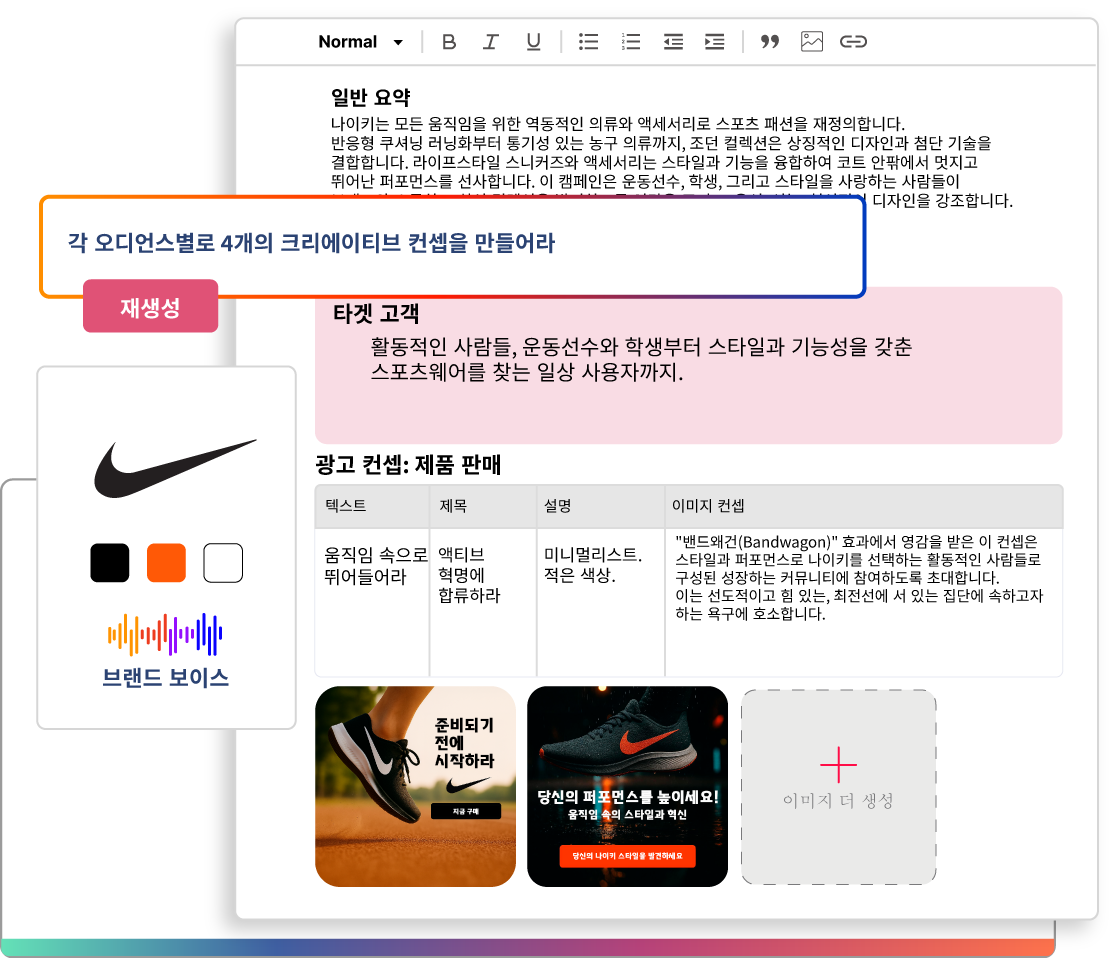
Task: Click 지금 구매 button in running ad
Action: (x=466, y=811)
